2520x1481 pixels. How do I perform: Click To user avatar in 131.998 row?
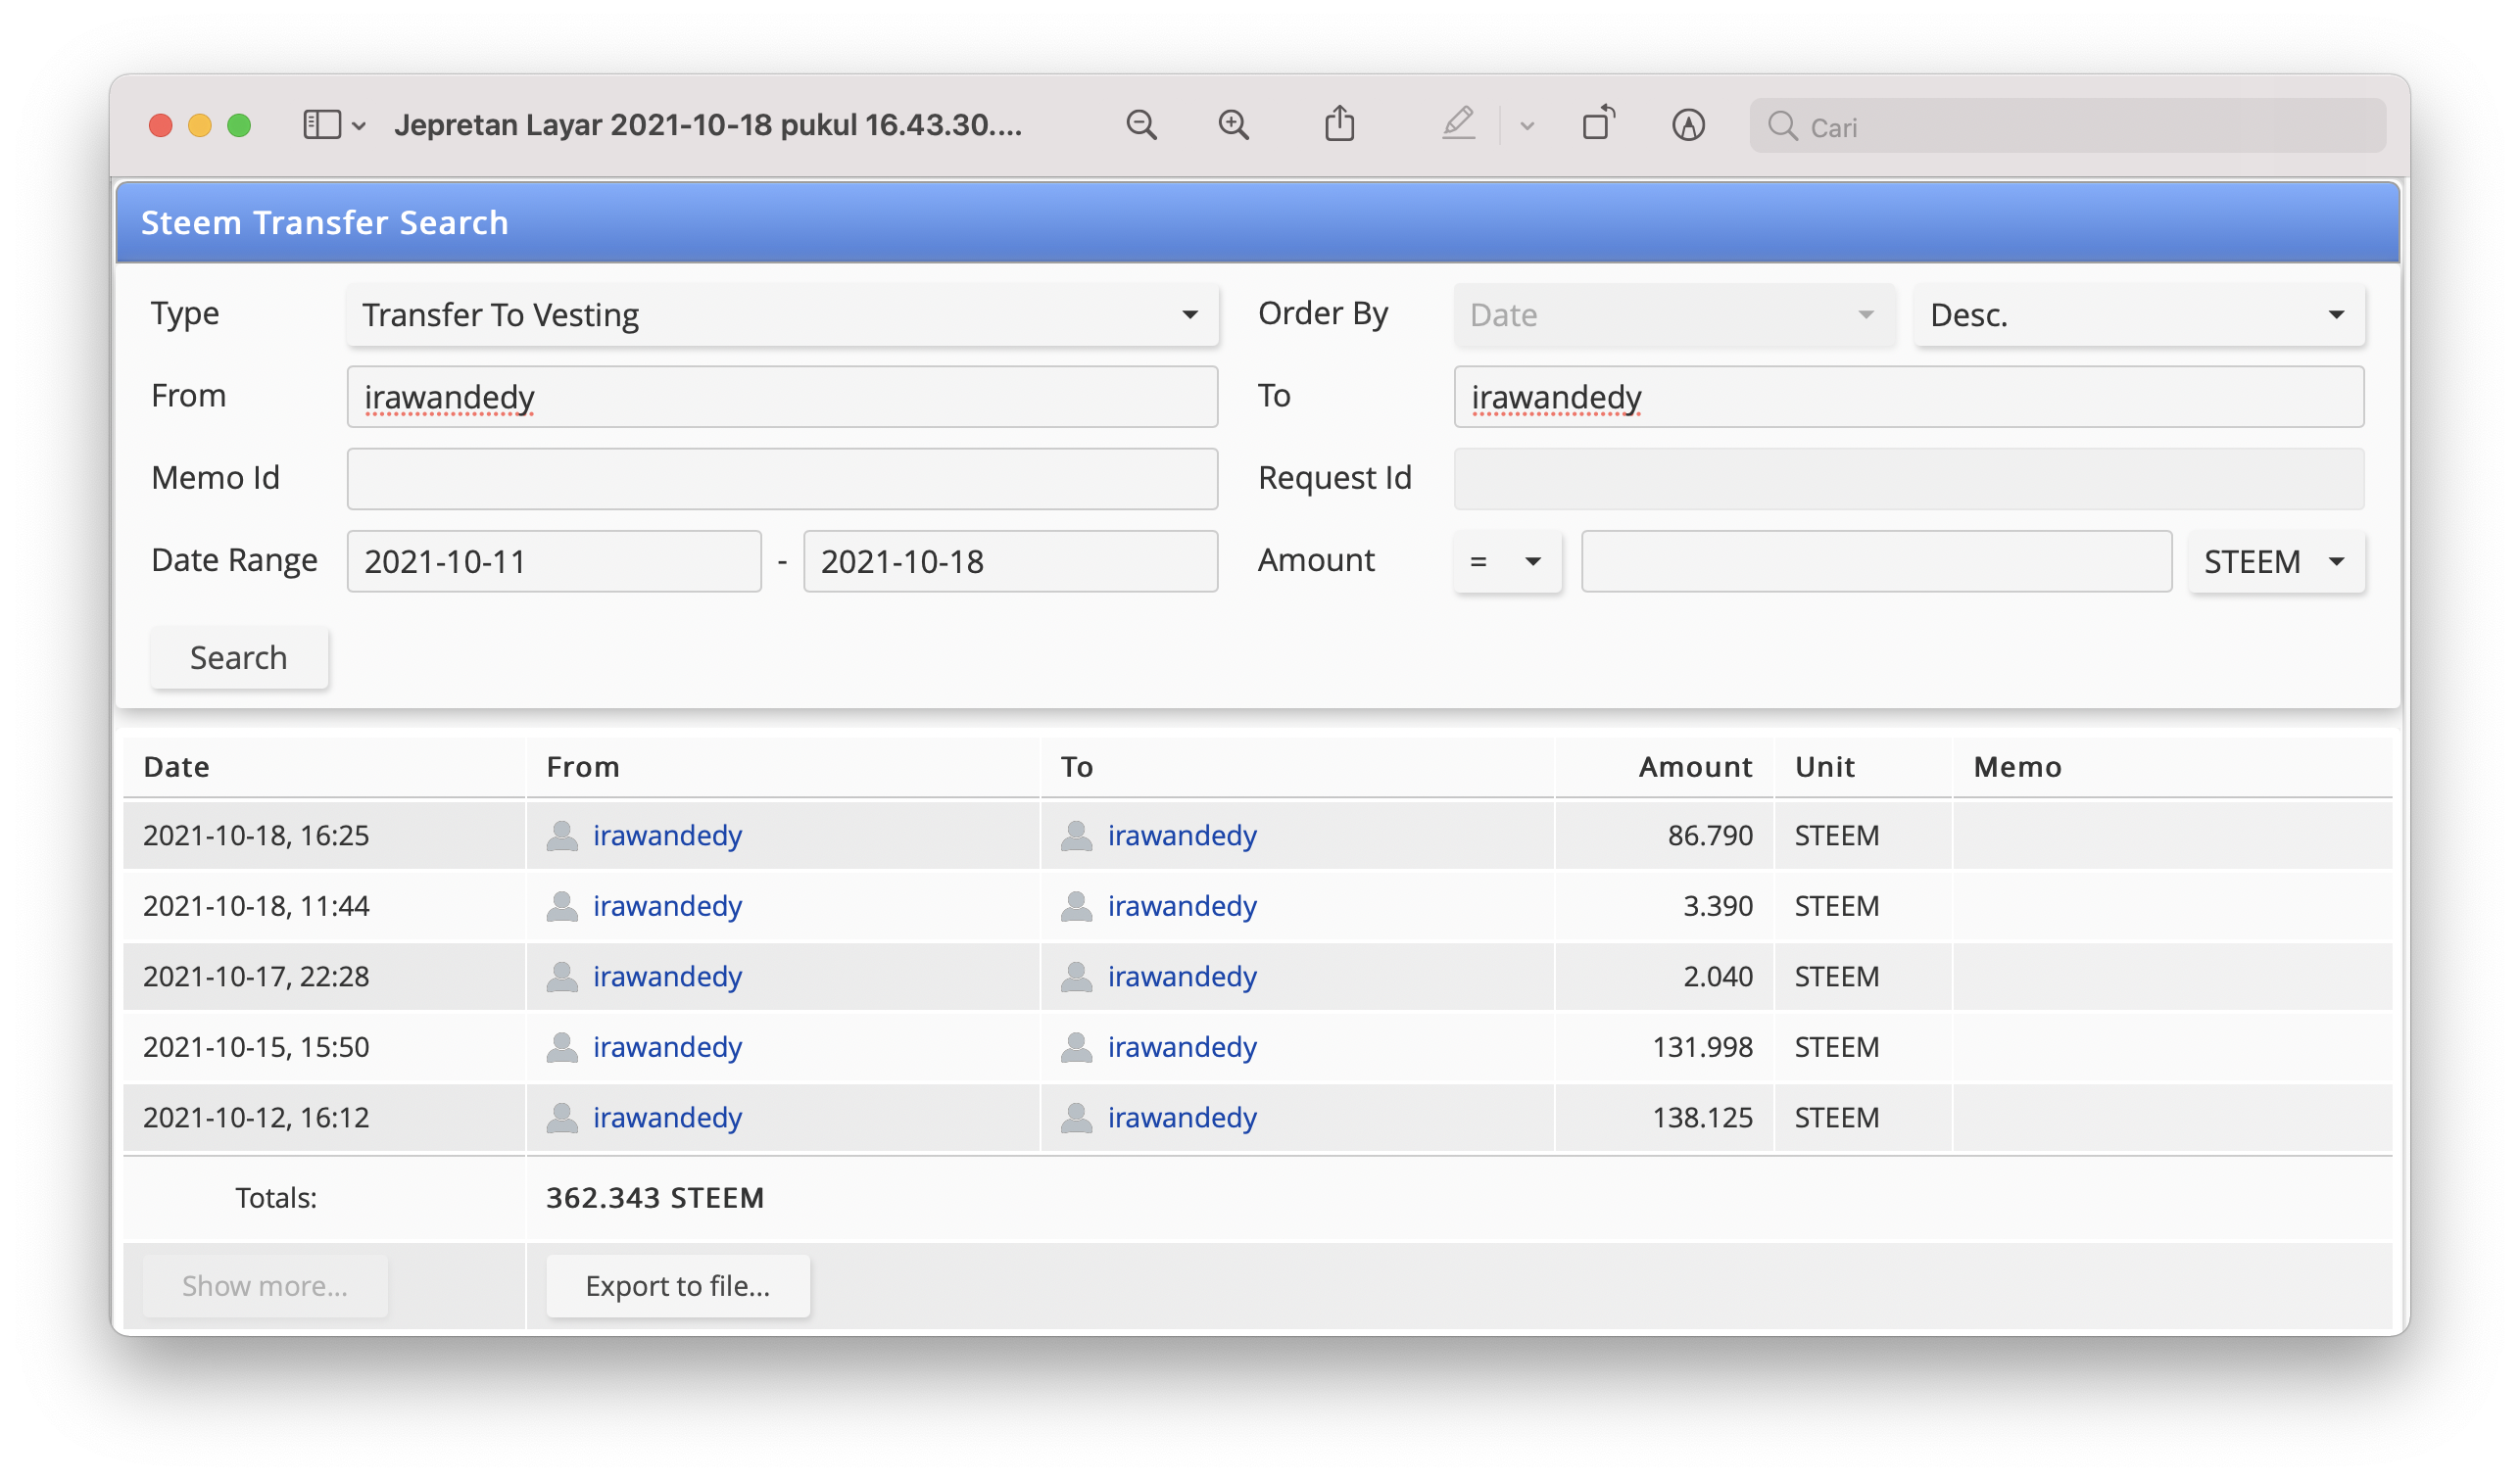[1077, 1046]
